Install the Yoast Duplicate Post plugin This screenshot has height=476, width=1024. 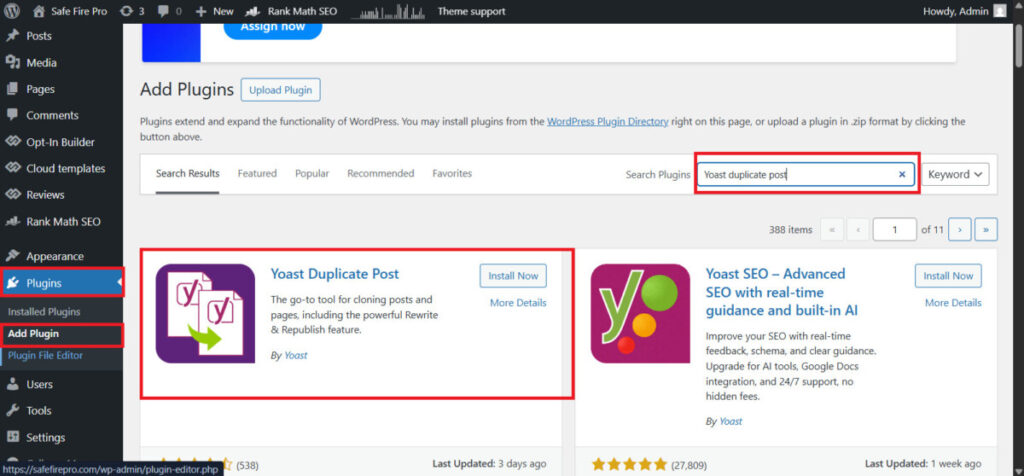click(x=513, y=276)
